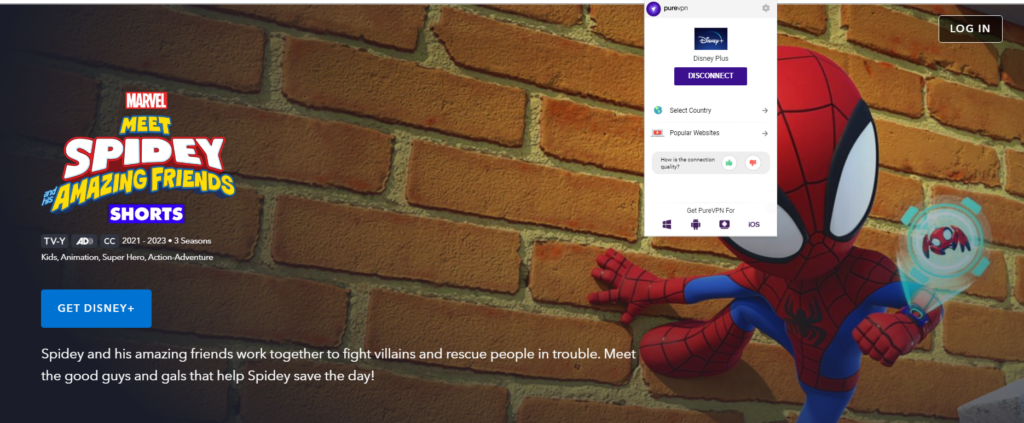Expand the Popular Websites arrow
The width and height of the screenshot is (1024, 423).
(765, 133)
